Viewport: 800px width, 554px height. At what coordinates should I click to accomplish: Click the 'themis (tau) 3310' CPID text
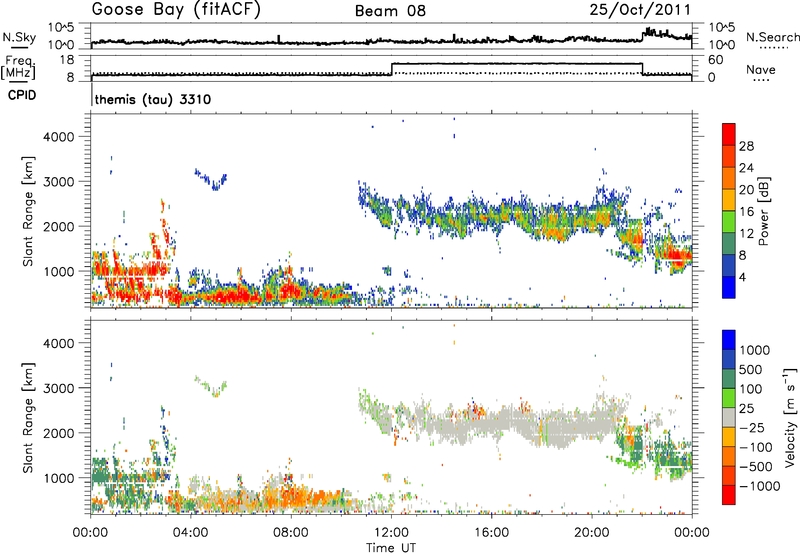click(x=153, y=99)
